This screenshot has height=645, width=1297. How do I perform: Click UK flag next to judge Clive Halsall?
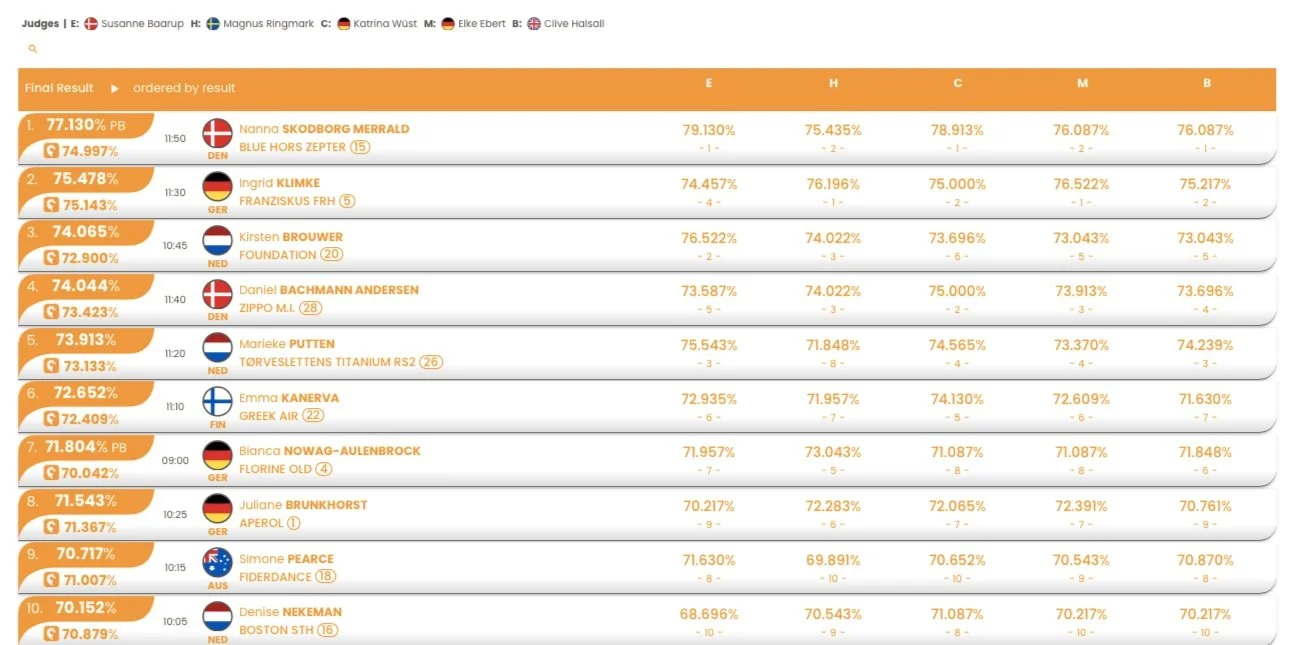534,23
